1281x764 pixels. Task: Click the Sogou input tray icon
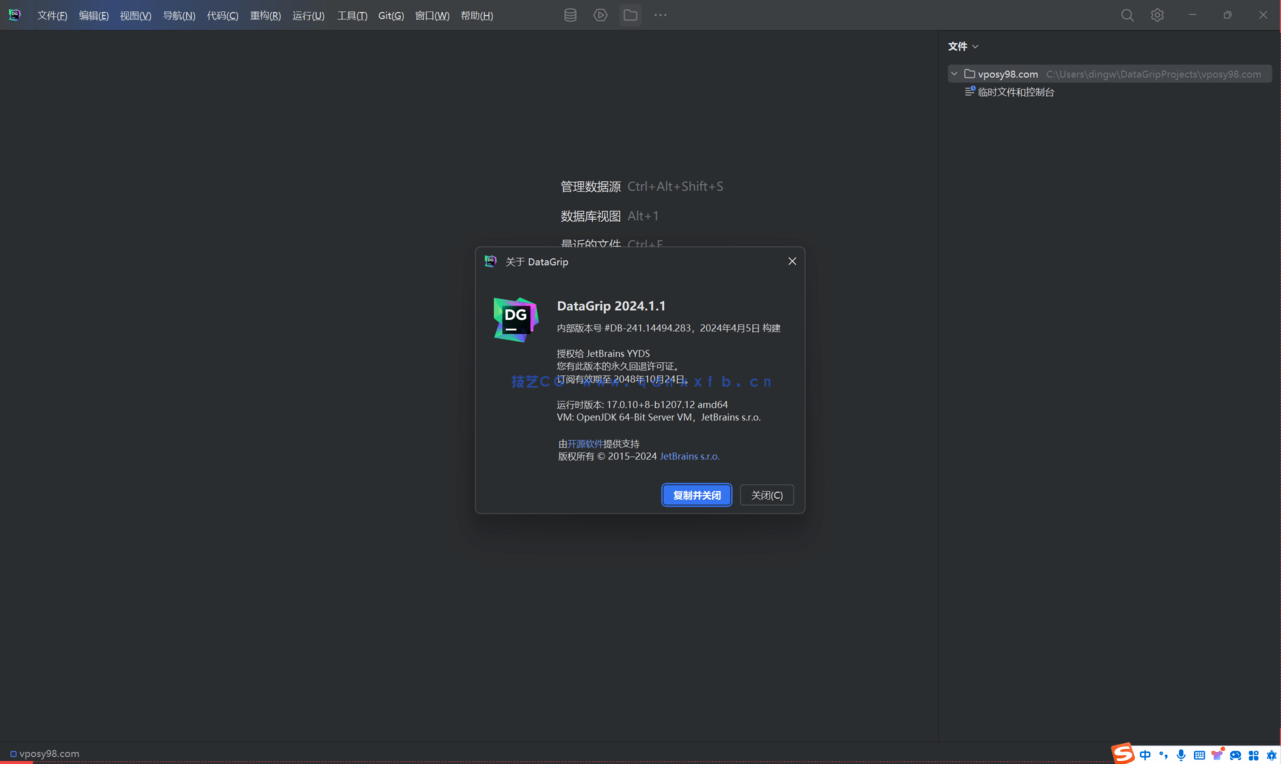(x=1121, y=753)
